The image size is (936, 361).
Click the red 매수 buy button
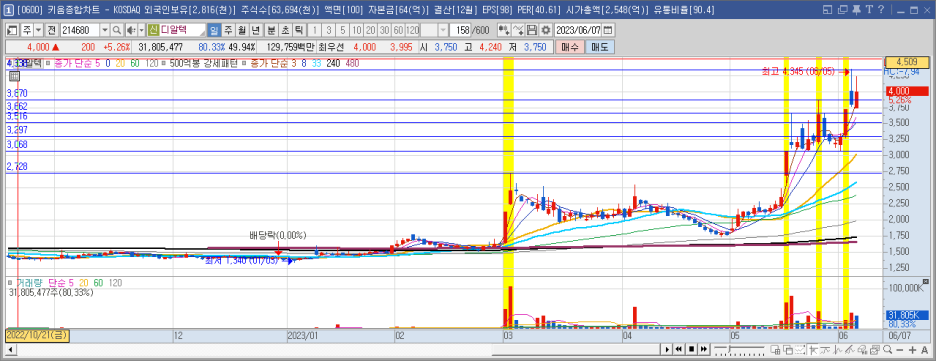click(569, 47)
